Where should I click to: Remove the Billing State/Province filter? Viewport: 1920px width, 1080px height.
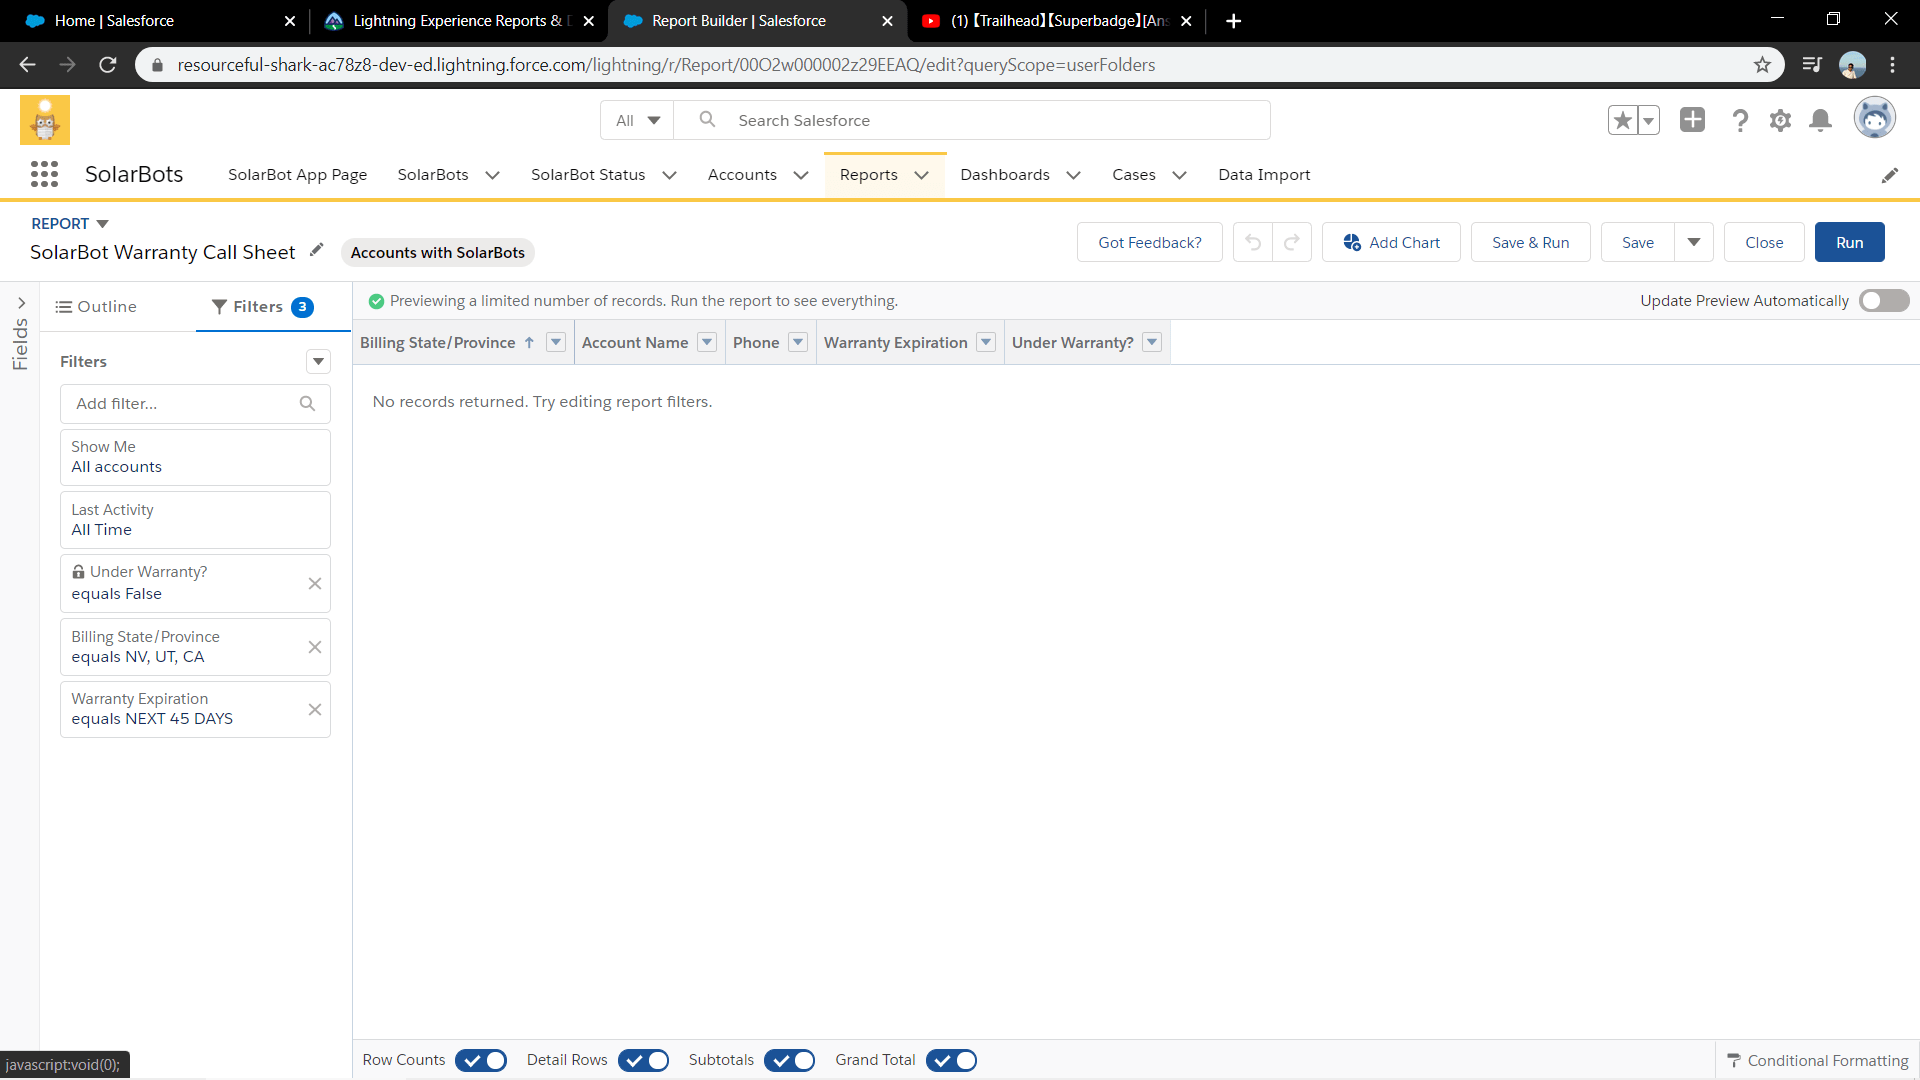click(314, 647)
